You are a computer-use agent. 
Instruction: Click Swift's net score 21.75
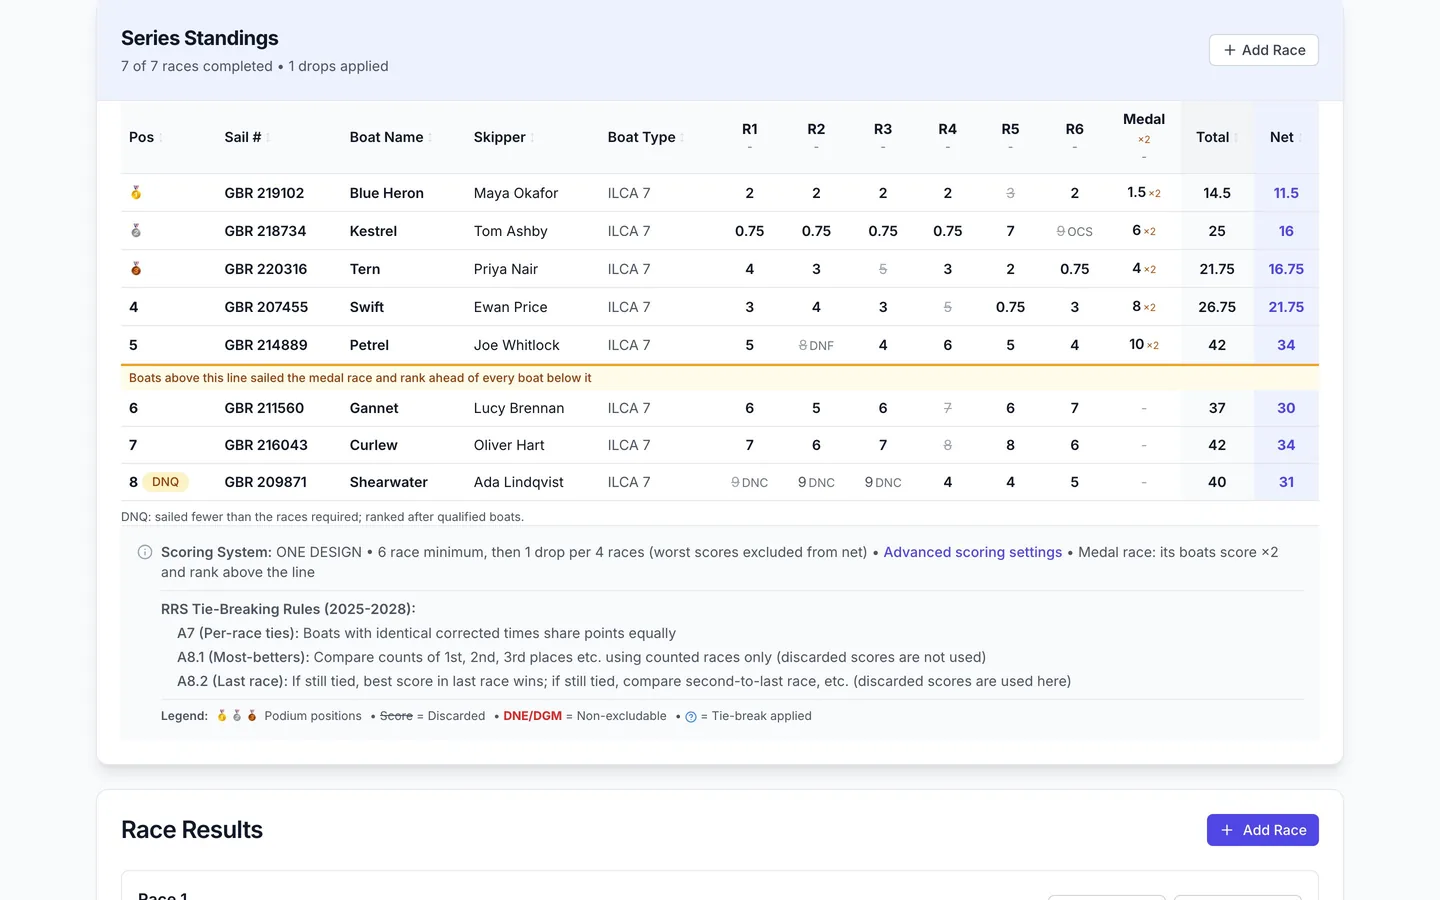point(1286,307)
